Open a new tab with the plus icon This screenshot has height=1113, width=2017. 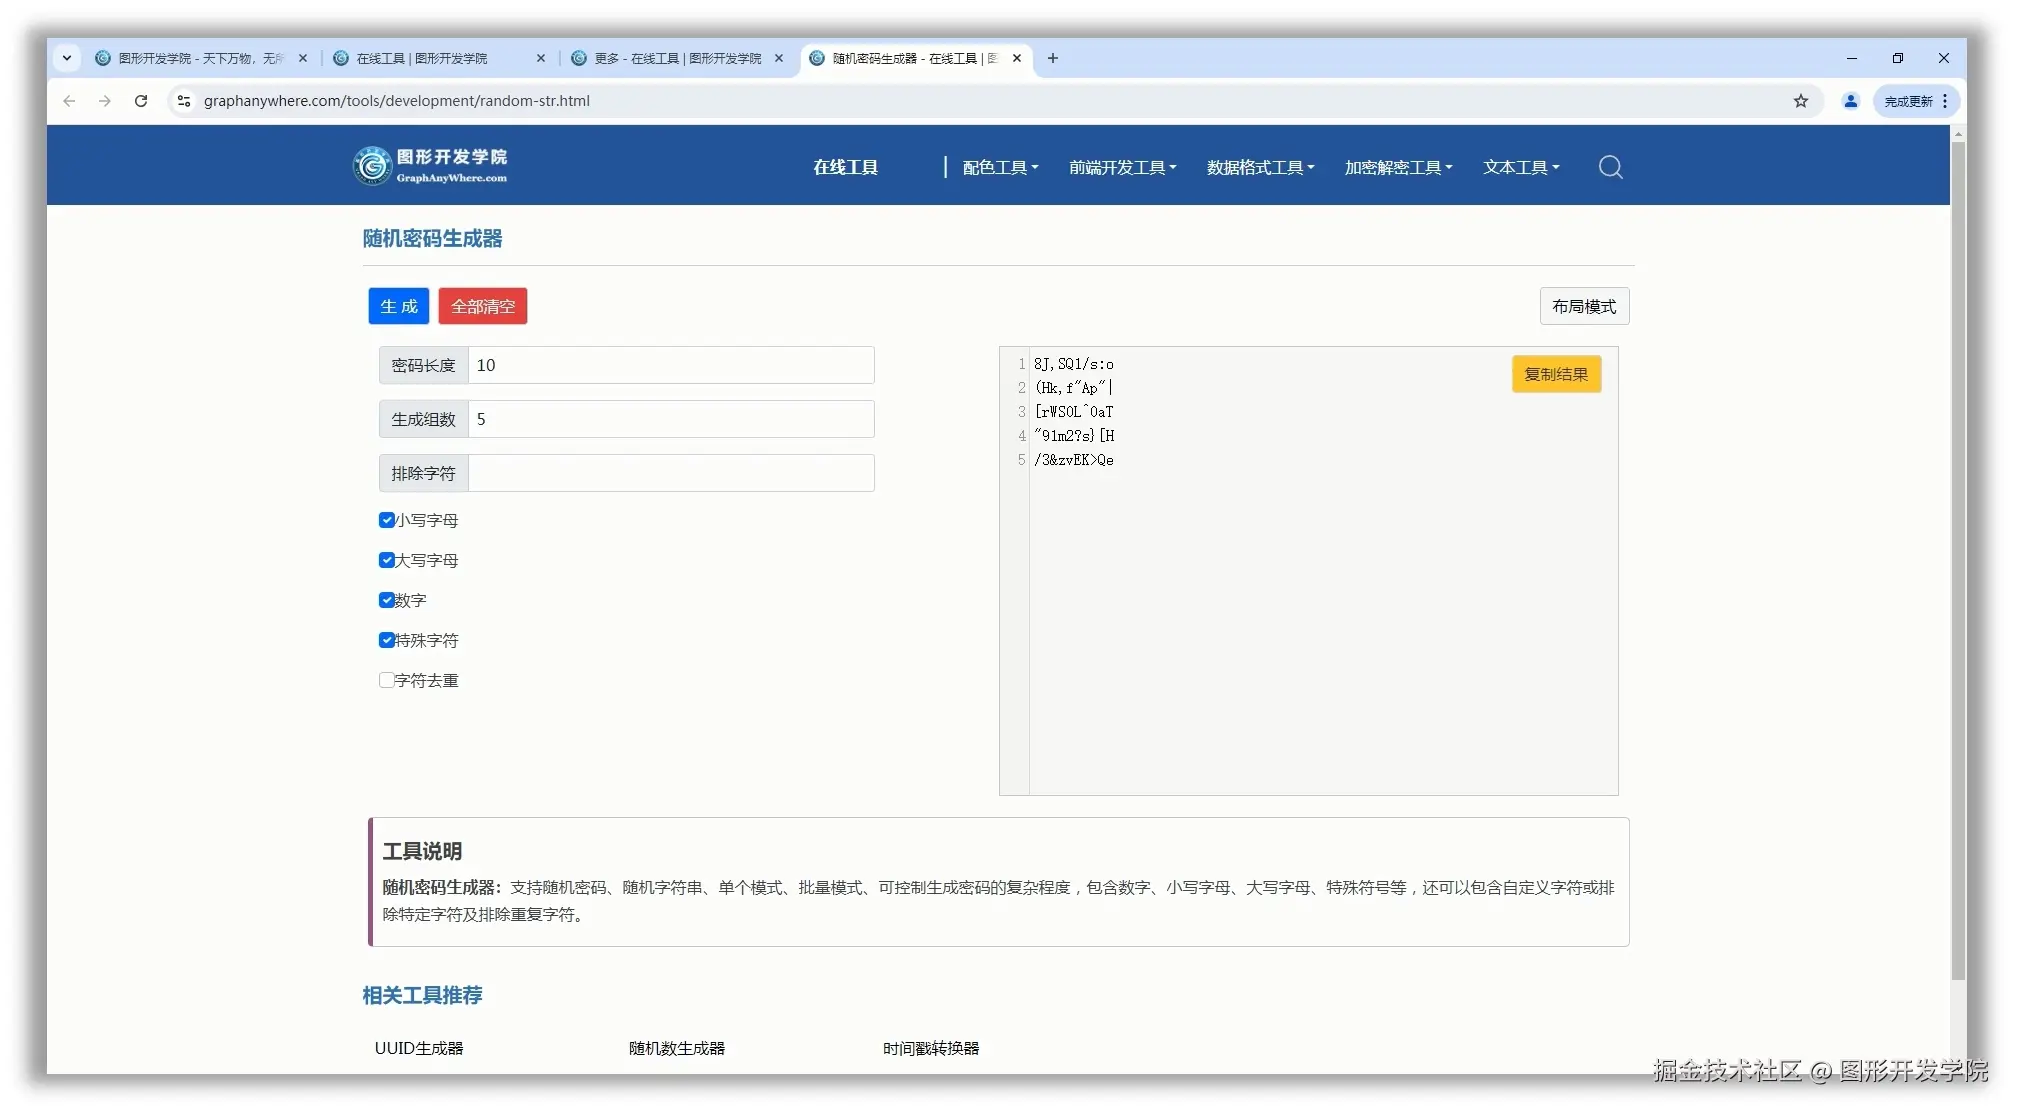(1052, 58)
